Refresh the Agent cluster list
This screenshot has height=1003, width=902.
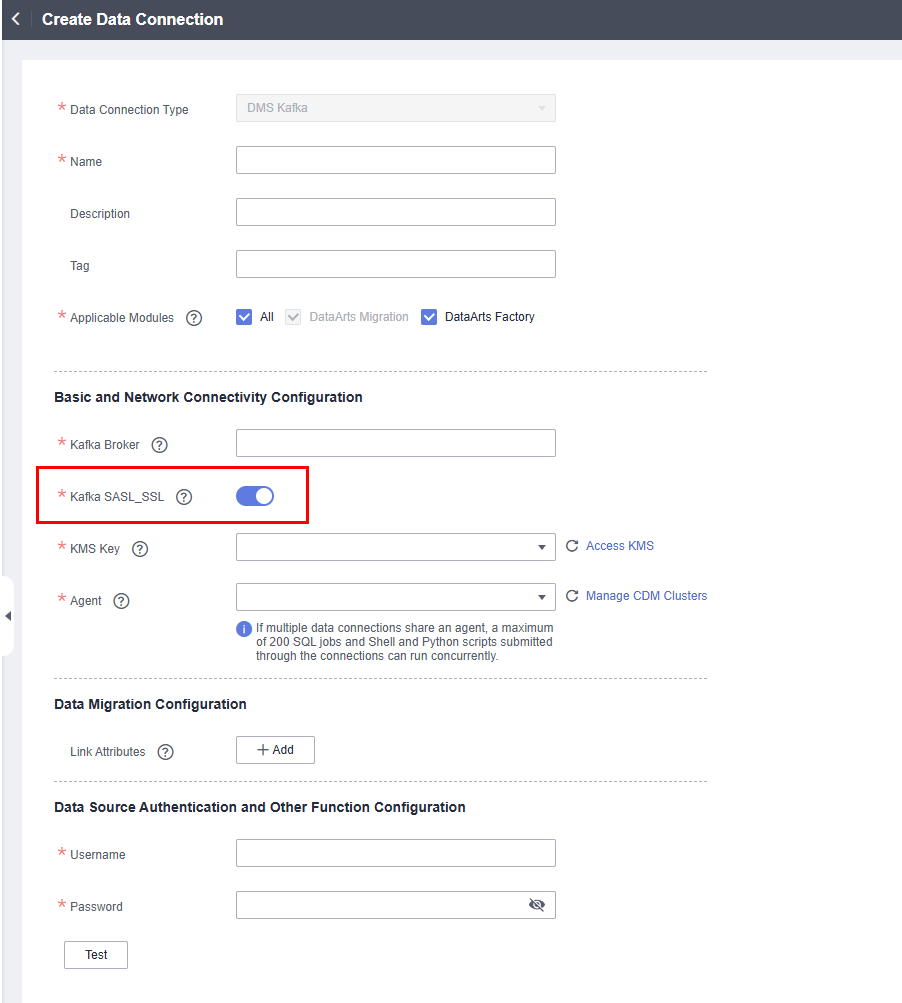572,596
